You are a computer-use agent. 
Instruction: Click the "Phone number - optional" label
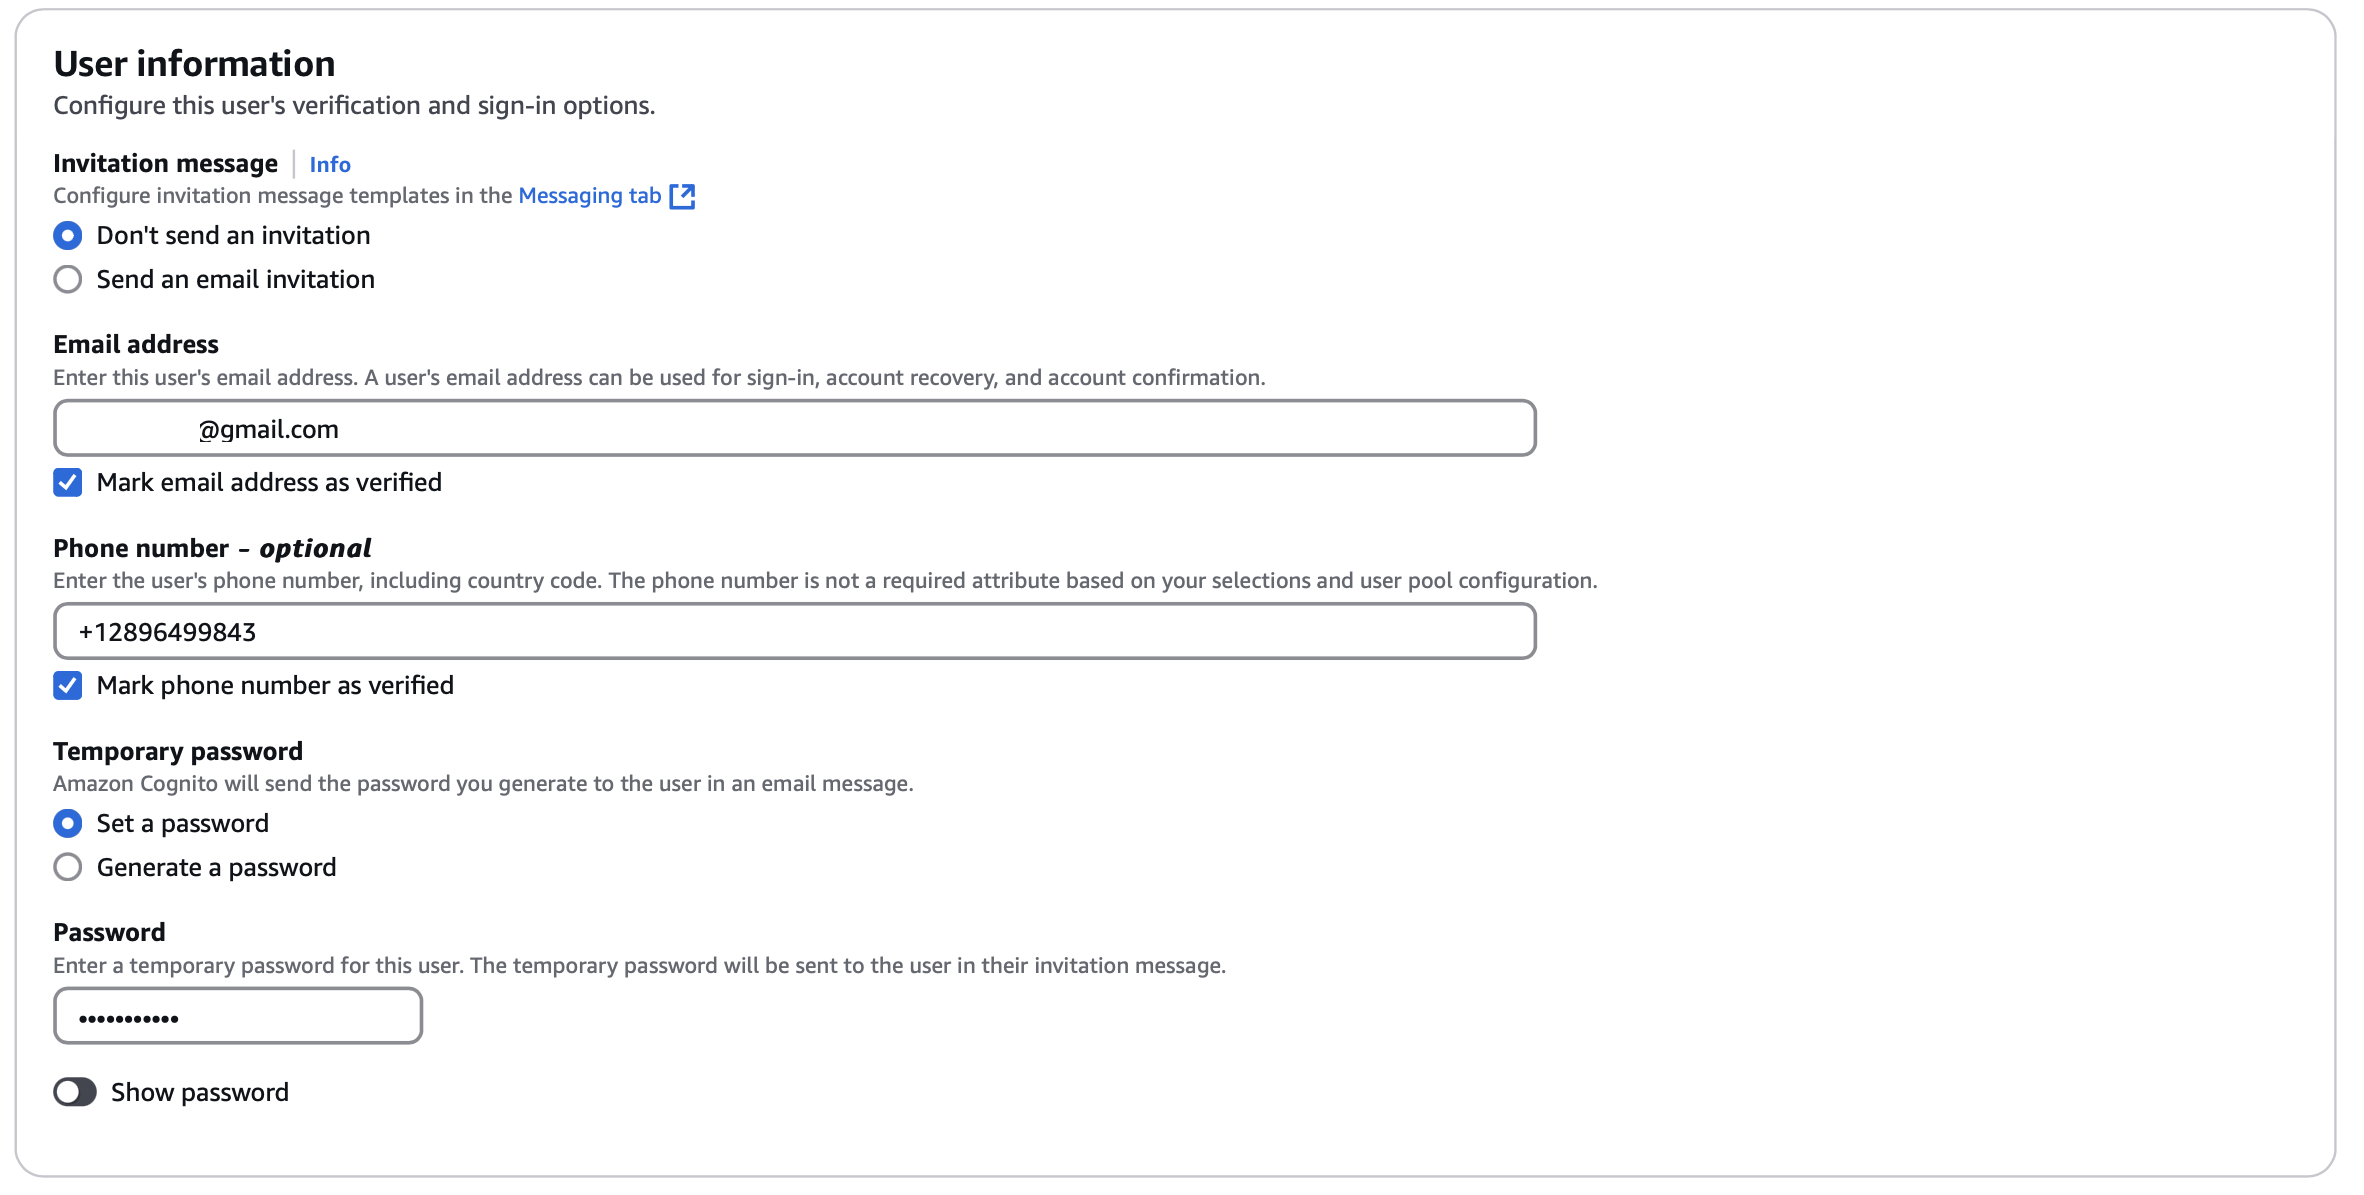click(212, 548)
